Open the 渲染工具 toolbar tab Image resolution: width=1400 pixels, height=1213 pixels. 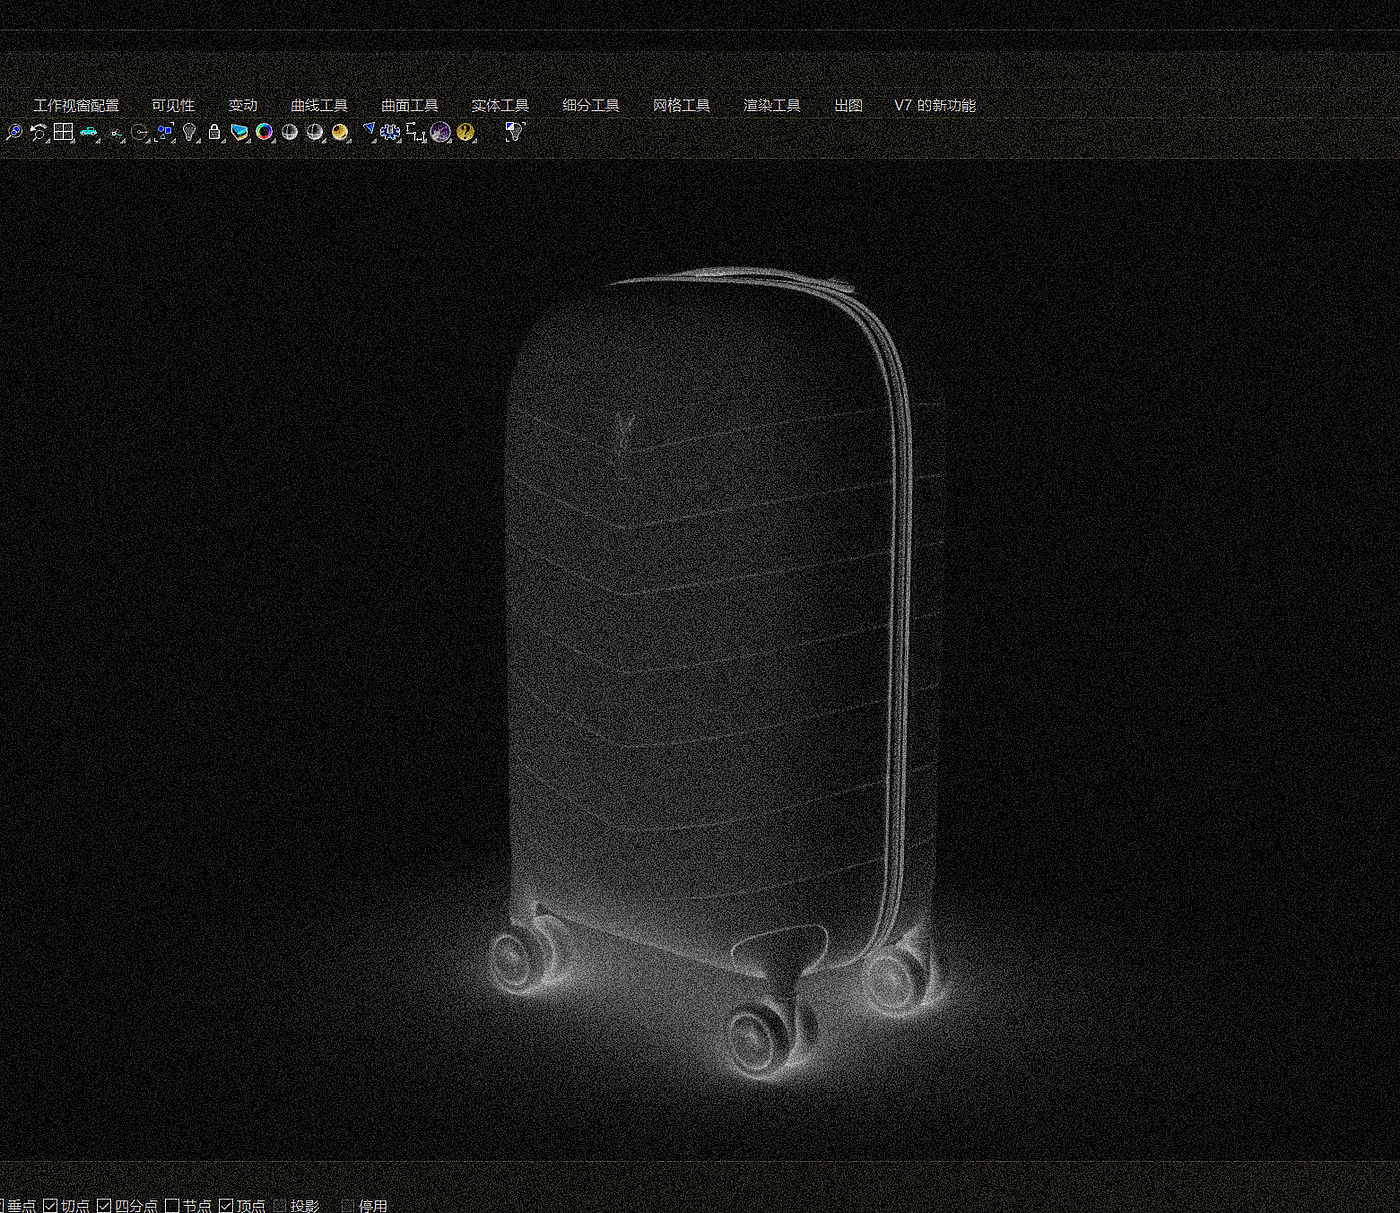pos(771,105)
